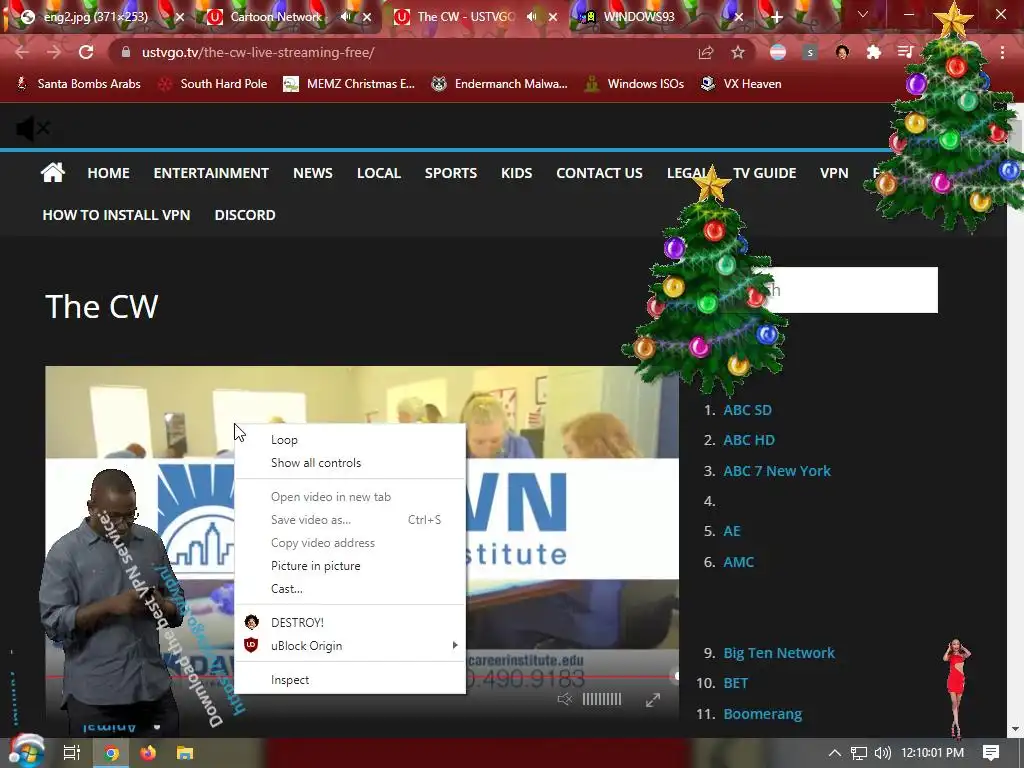This screenshot has width=1024, height=768.
Task: Open the Extensions puzzle icon
Action: click(x=874, y=52)
